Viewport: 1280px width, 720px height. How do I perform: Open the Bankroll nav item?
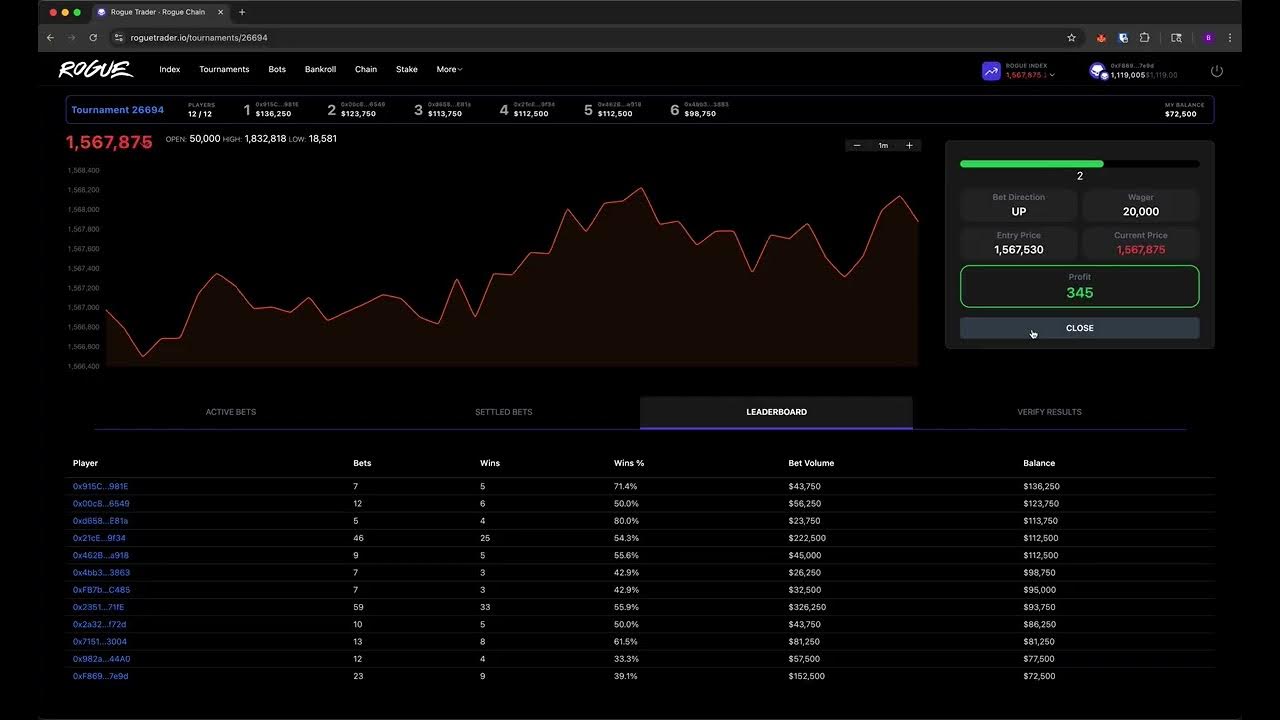pos(320,69)
